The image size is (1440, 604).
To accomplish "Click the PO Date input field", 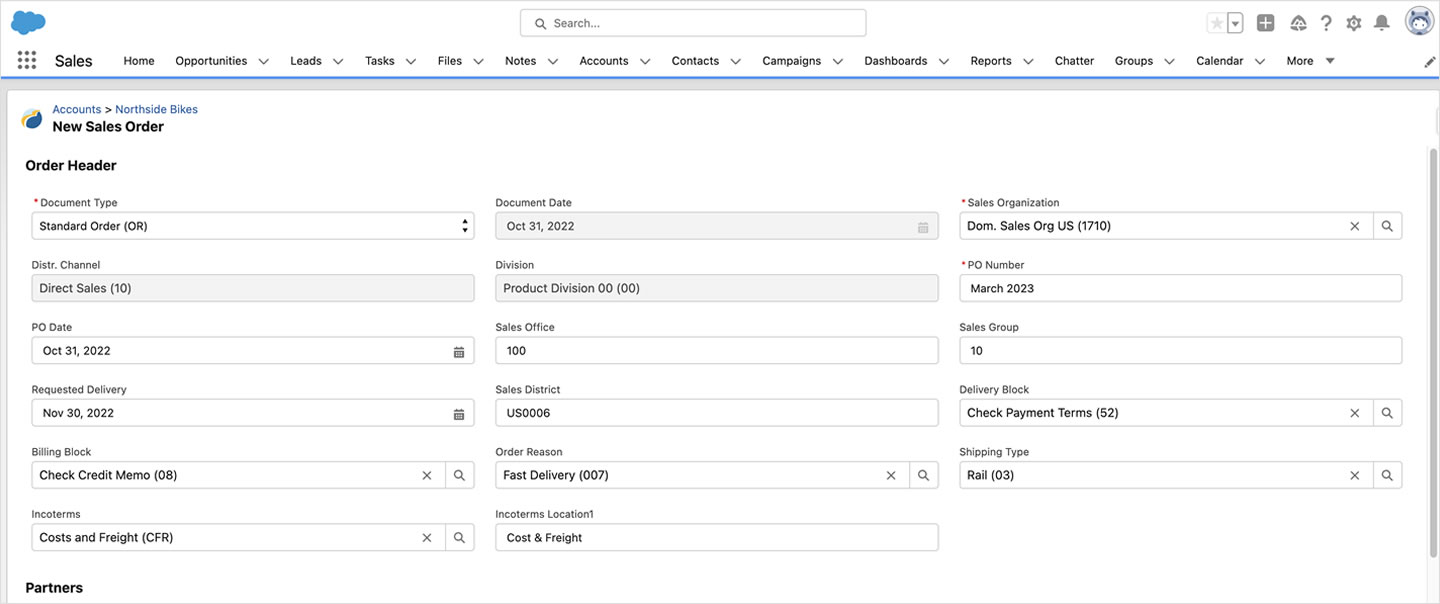I will [x=253, y=351].
